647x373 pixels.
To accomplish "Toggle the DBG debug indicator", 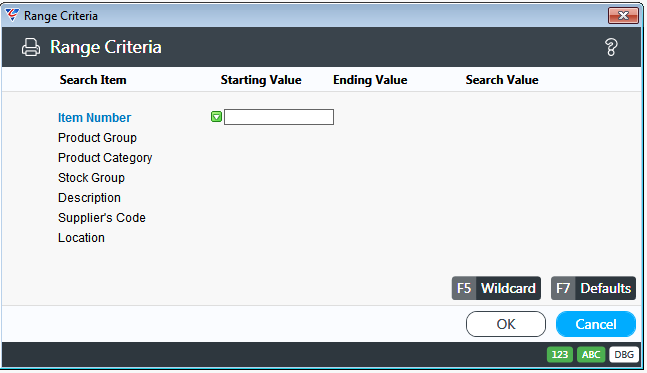I will pos(623,354).
